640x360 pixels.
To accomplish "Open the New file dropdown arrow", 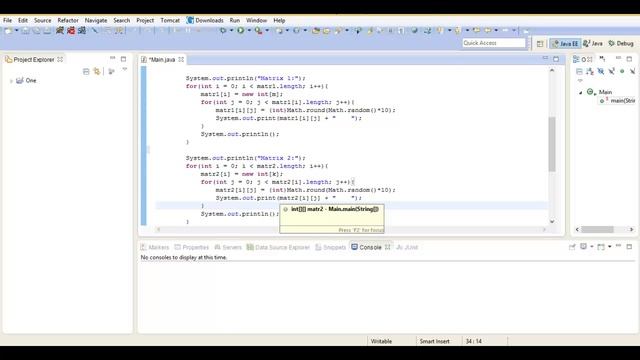I will point(17,31).
